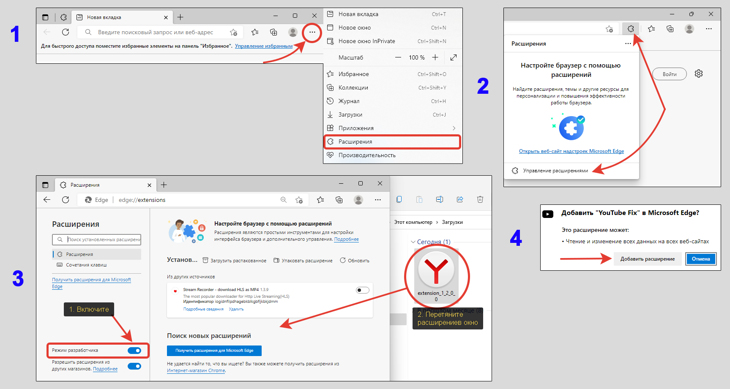Increase zoom with the Масштаб plus button
730x389 pixels.
(435, 58)
